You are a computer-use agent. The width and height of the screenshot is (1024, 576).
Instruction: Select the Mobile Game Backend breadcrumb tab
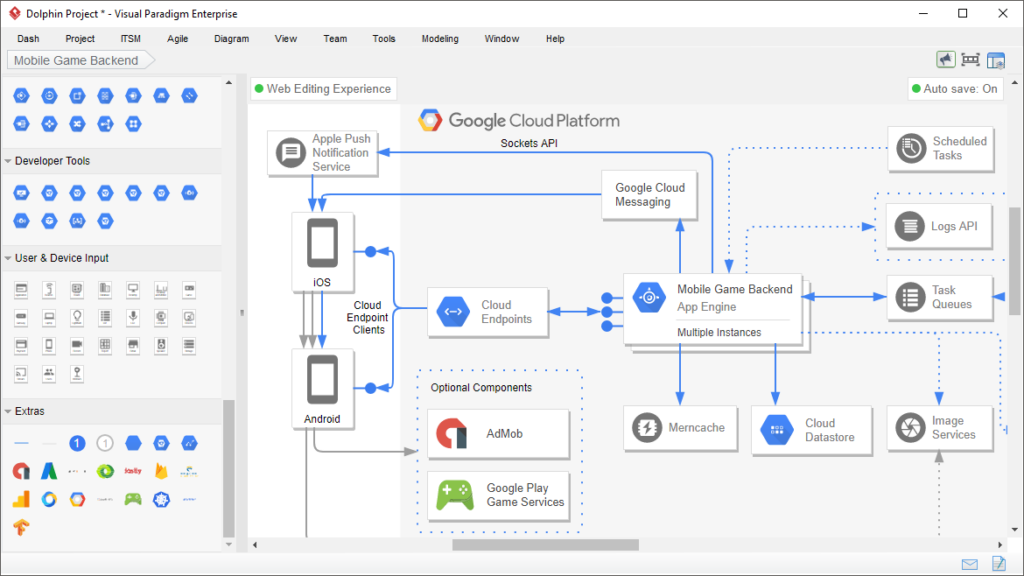(74, 60)
